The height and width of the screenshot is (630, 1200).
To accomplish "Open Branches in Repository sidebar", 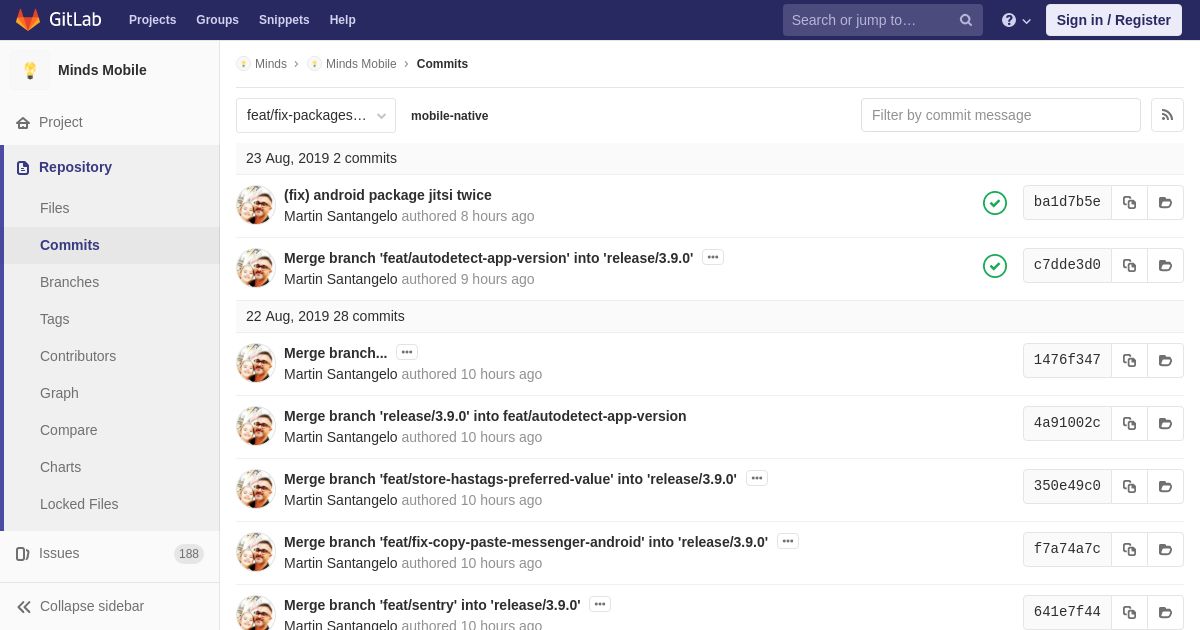I will pyautogui.click(x=69, y=282).
